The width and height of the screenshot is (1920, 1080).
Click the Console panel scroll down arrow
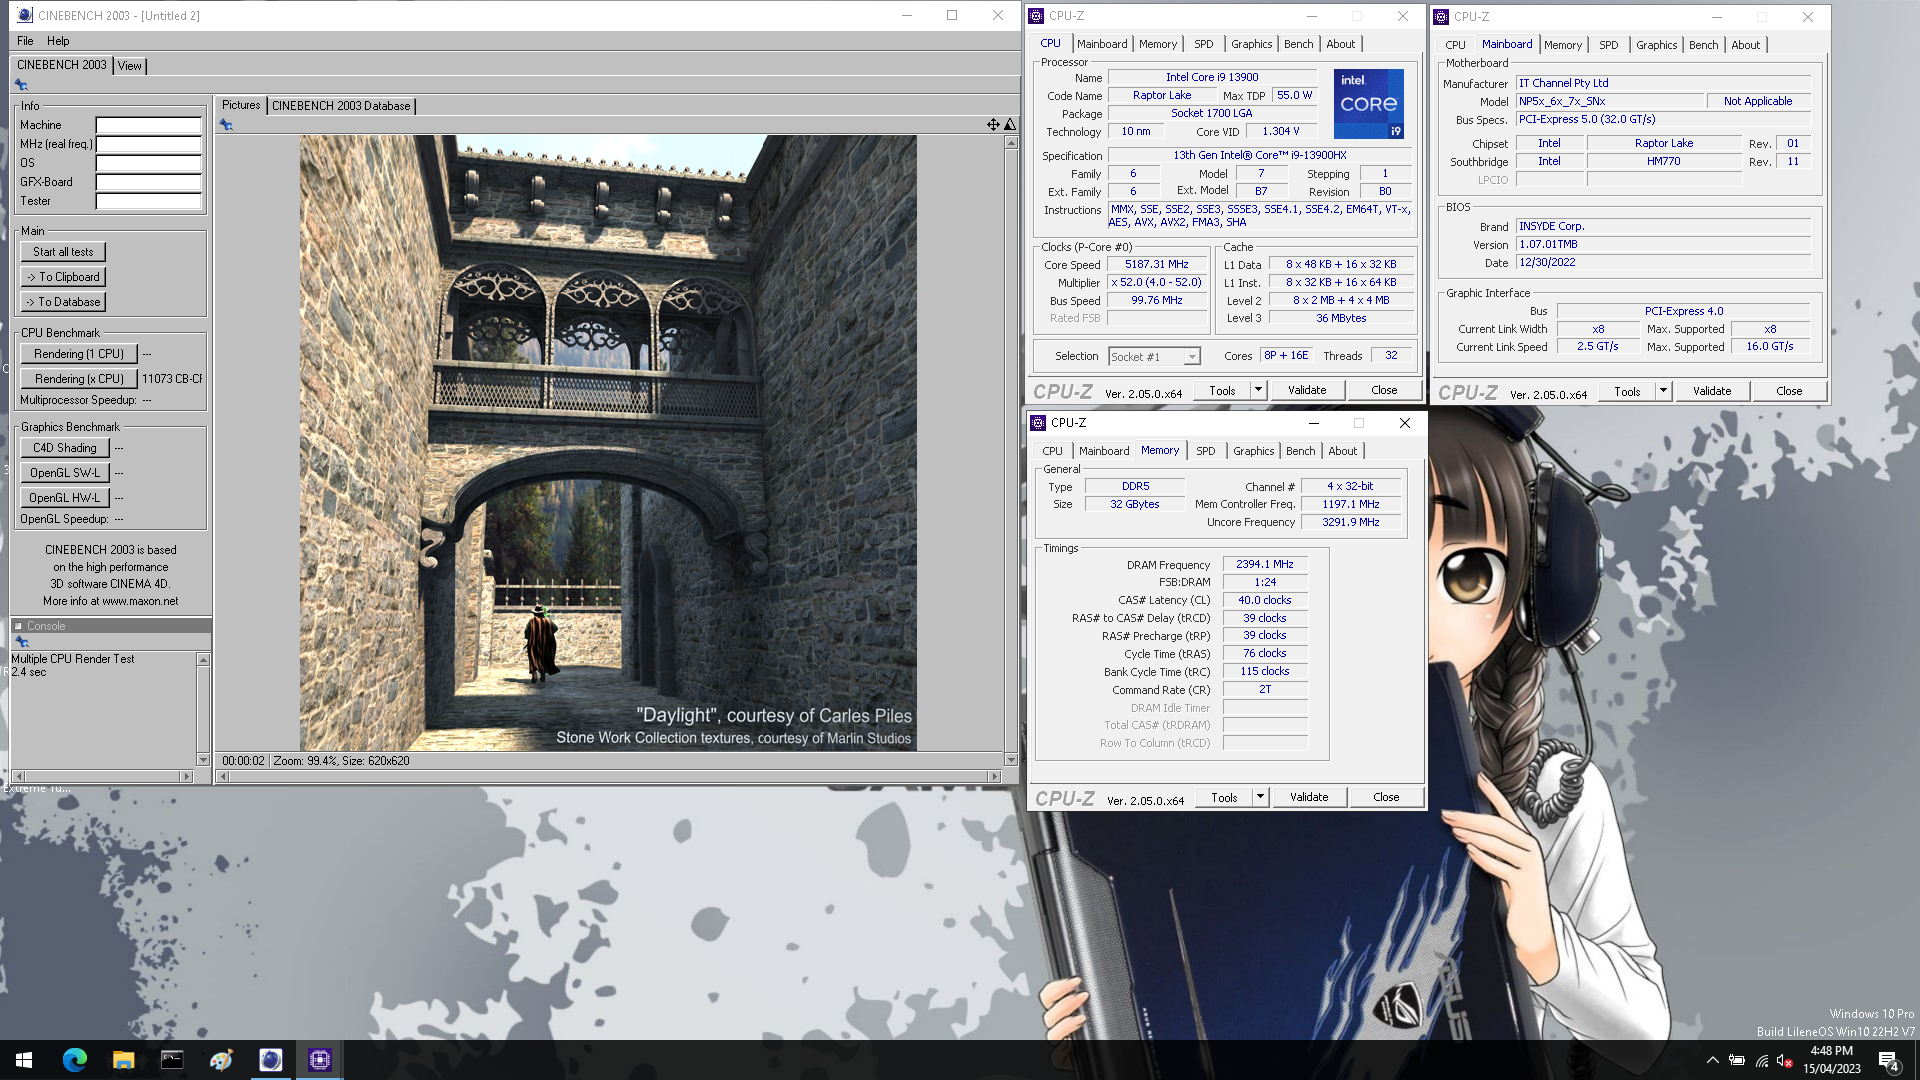(203, 760)
